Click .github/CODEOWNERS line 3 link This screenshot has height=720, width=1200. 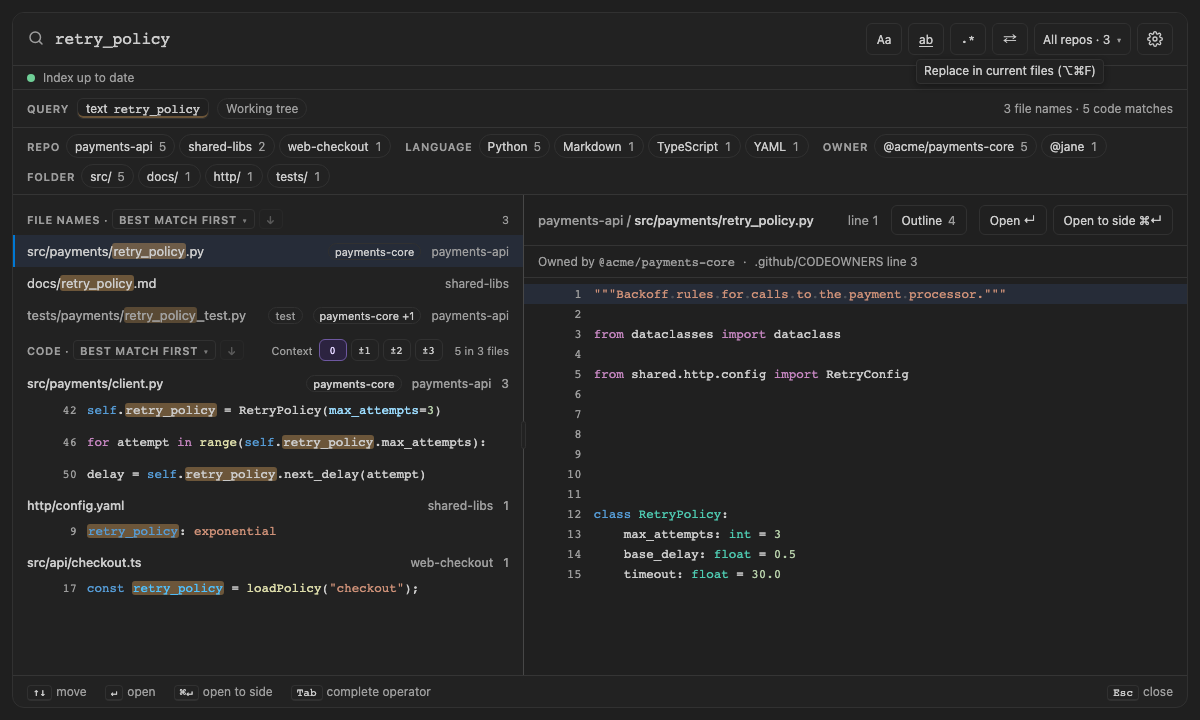coord(835,262)
